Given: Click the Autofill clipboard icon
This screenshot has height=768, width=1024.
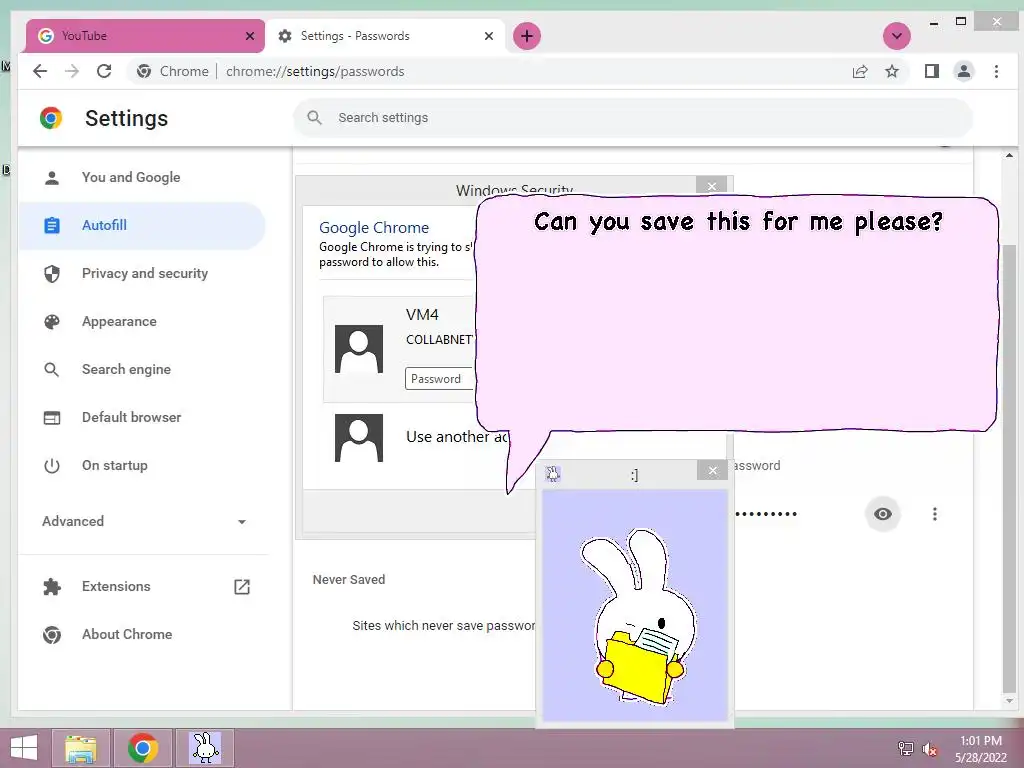Looking at the screenshot, I should [x=52, y=225].
